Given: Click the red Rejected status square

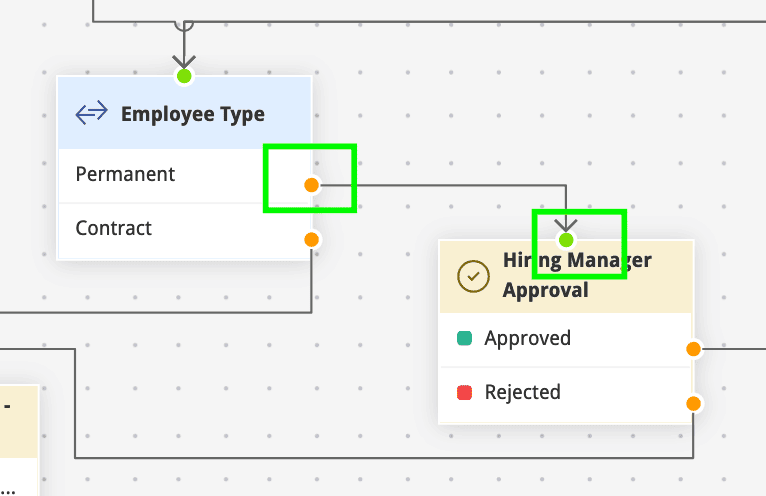Looking at the screenshot, I should (464, 392).
